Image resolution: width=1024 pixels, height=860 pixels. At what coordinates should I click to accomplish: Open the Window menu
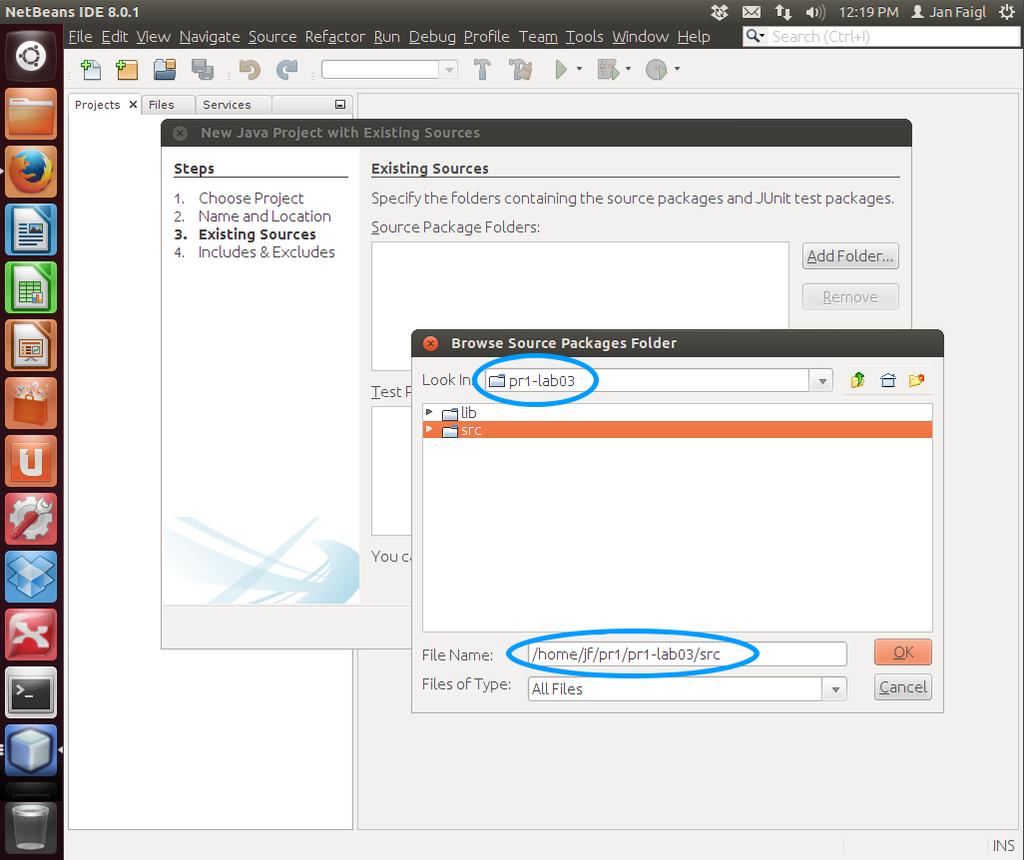641,37
